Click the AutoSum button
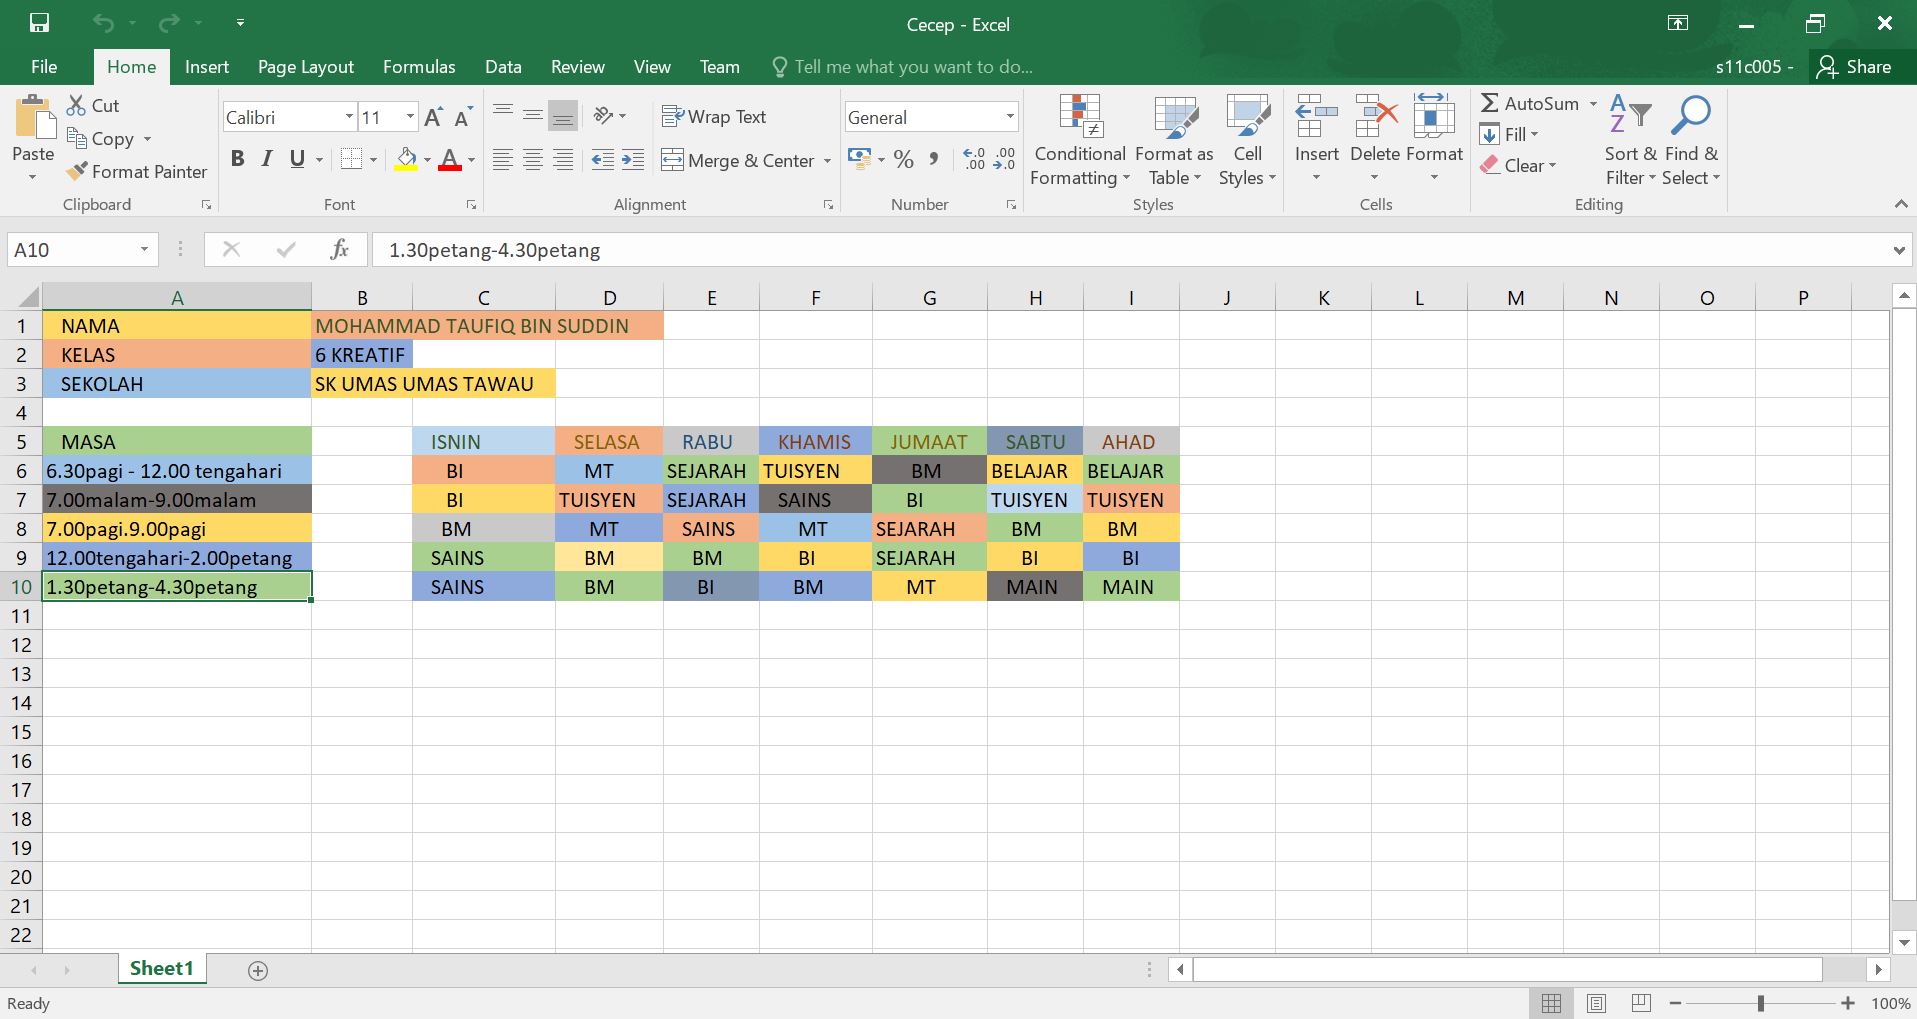The width and height of the screenshot is (1917, 1019). tap(1531, 104)
